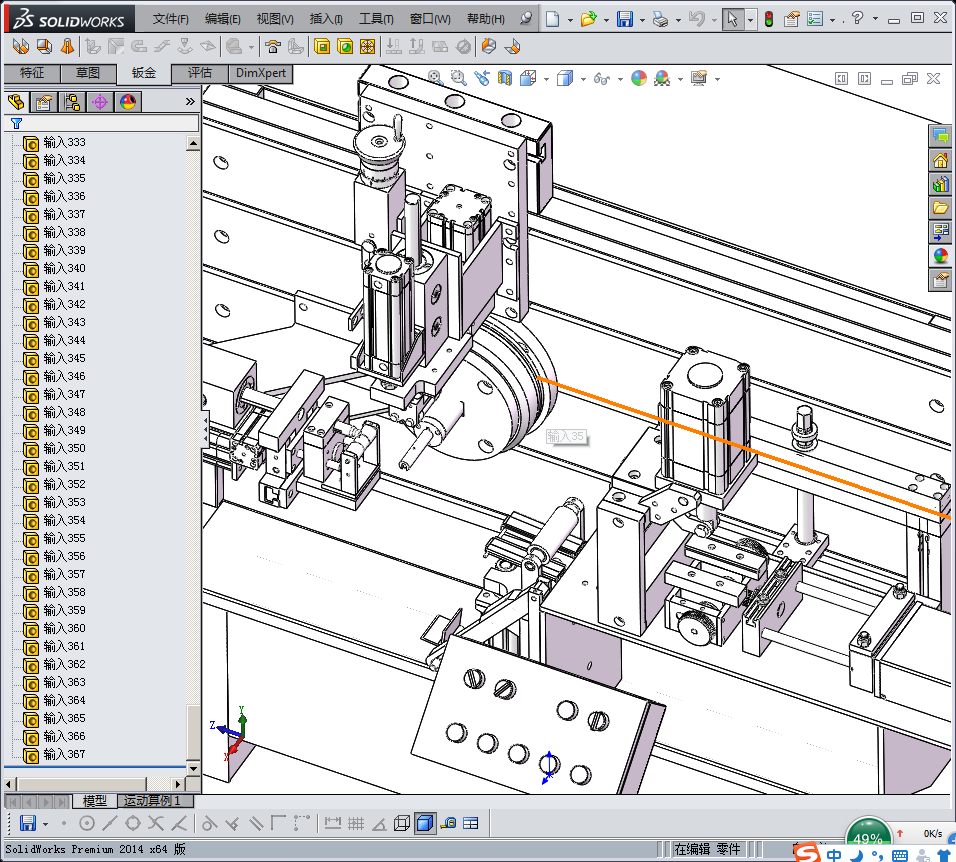
Task: Click the Save icon in top toolbar
Action: click(624, 19)
